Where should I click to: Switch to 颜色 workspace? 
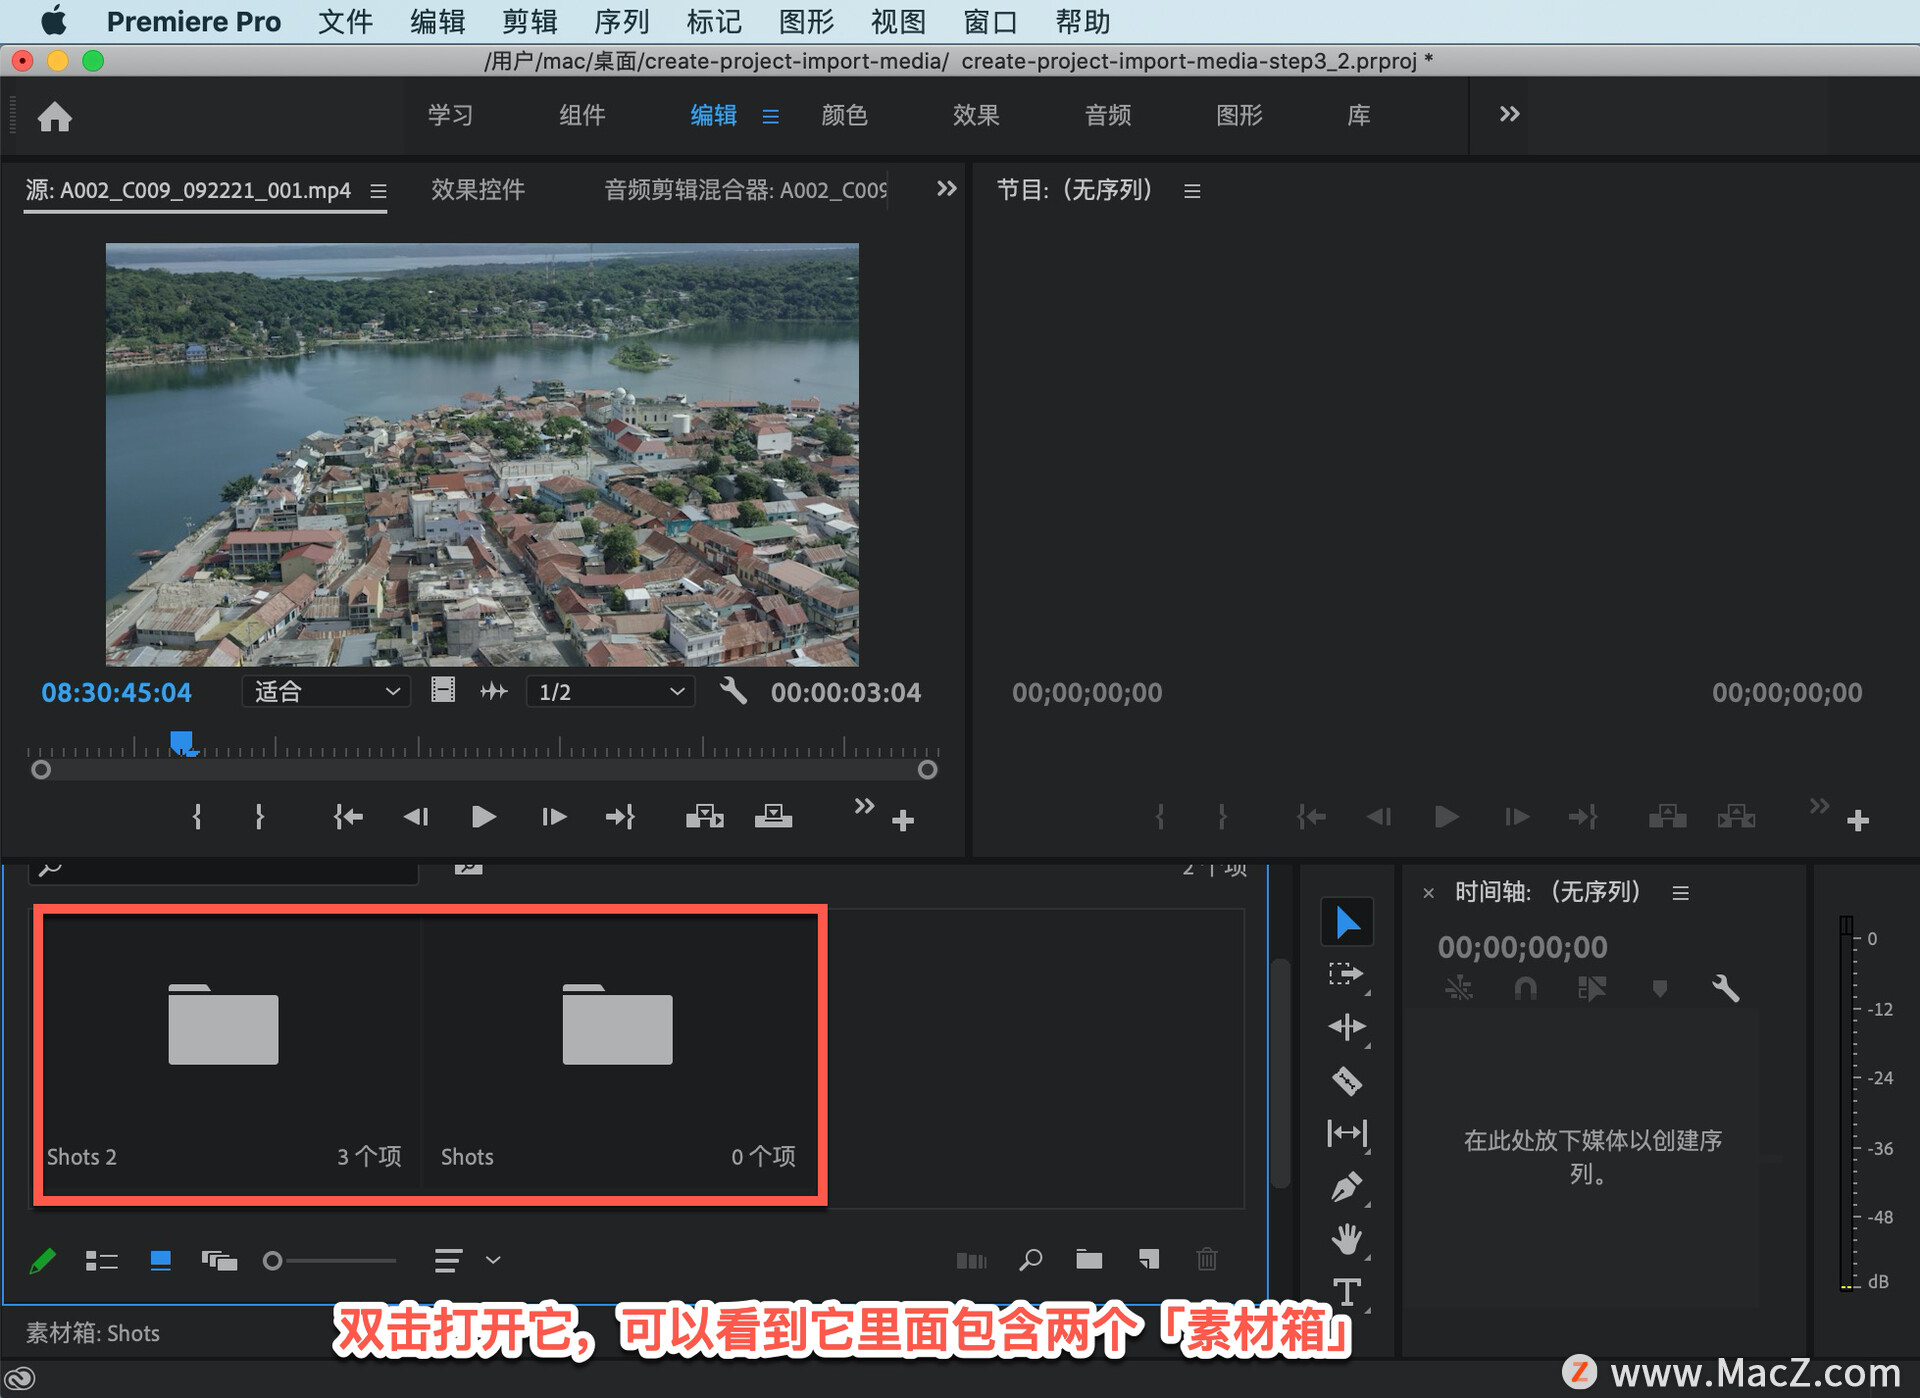click(844, 115)
